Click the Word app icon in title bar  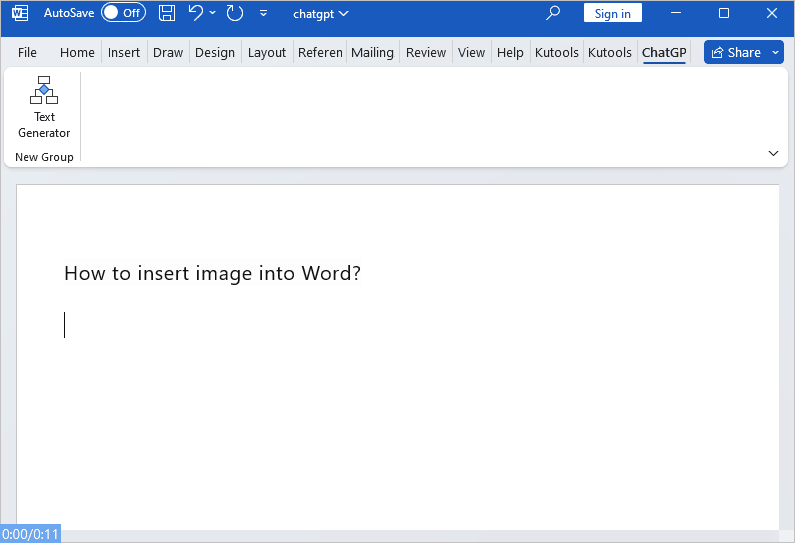tap(20, 13)
